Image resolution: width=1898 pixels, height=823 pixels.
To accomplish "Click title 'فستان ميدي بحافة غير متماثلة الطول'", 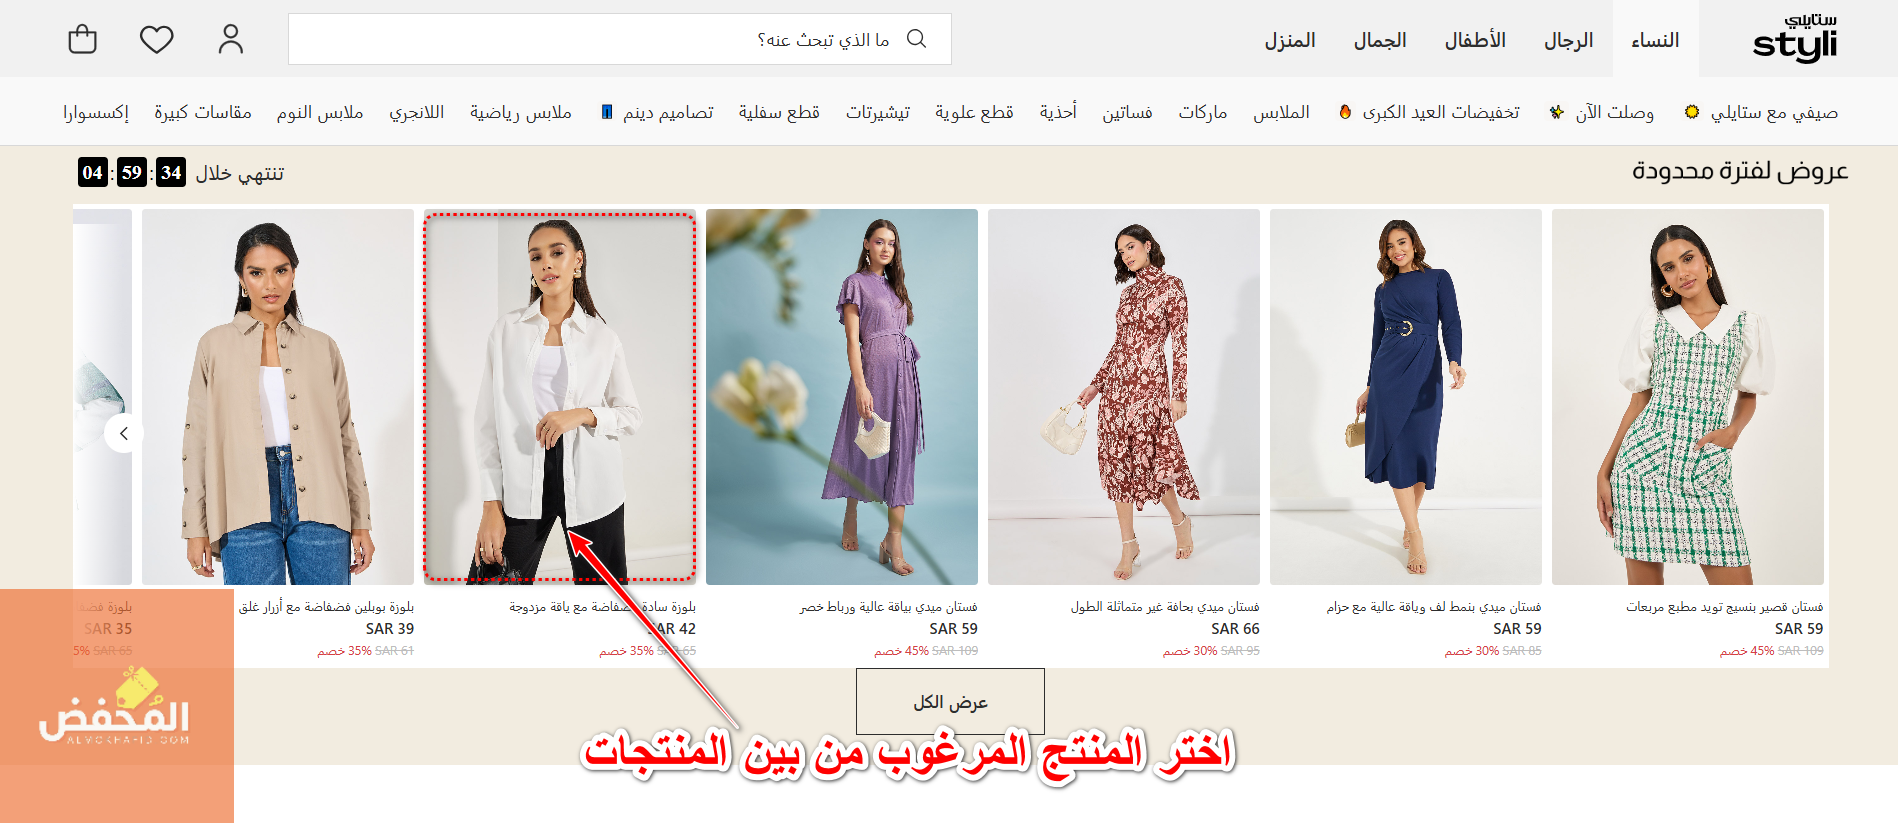I will (x=1165, y=607).
